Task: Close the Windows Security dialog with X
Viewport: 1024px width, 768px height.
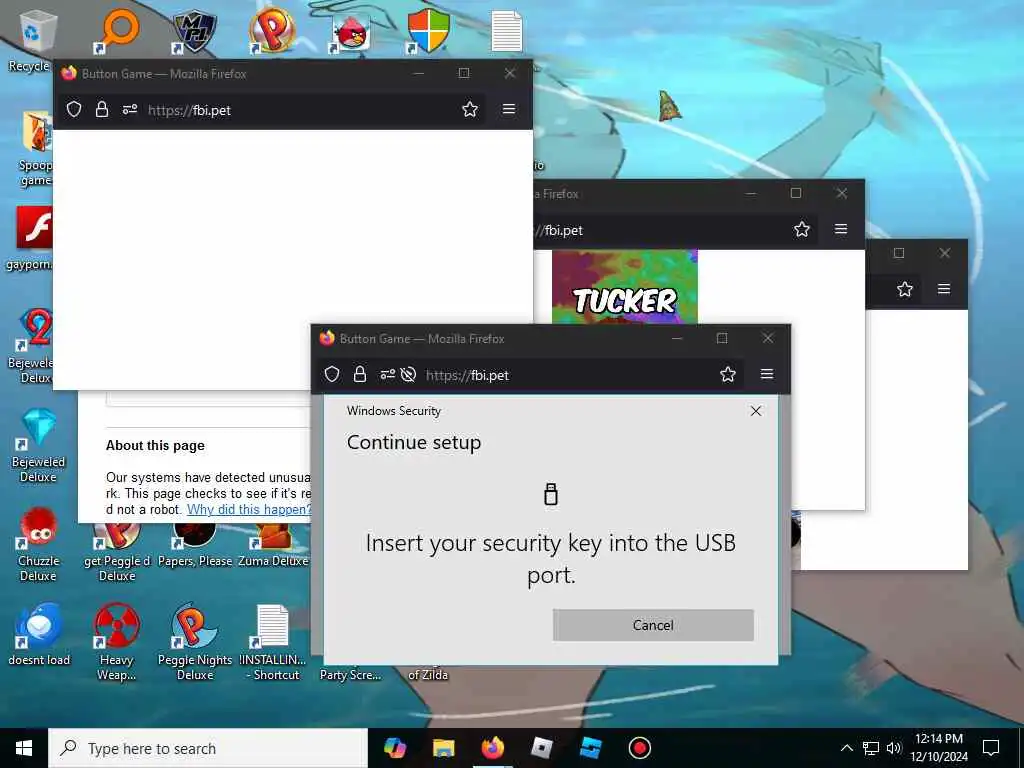Action: (756, 411)
